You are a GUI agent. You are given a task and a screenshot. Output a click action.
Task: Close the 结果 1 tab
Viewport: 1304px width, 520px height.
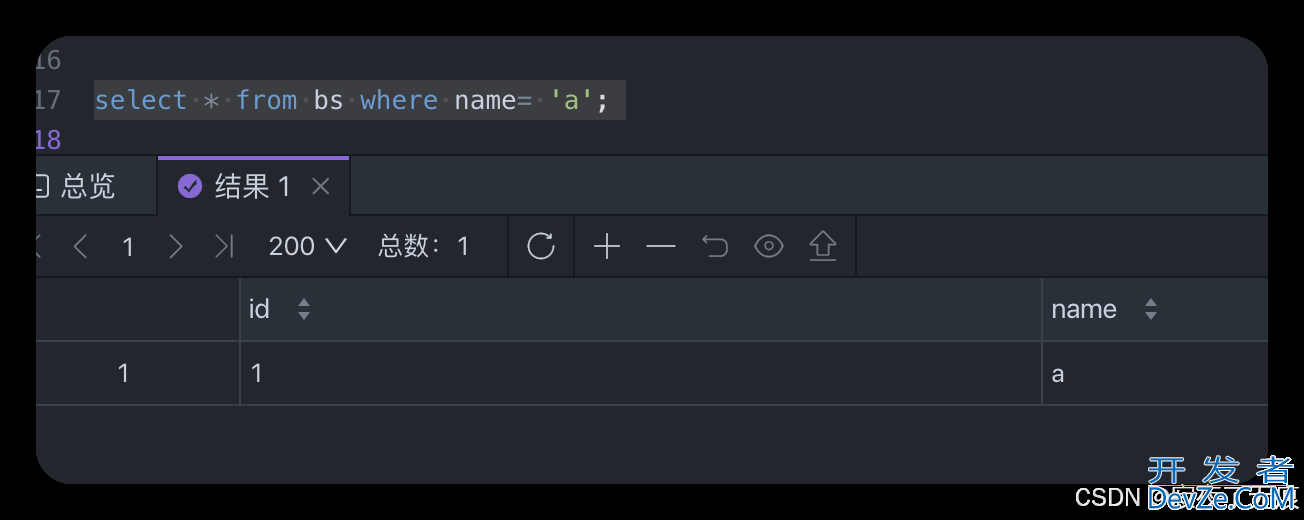[x=320, y=186]
